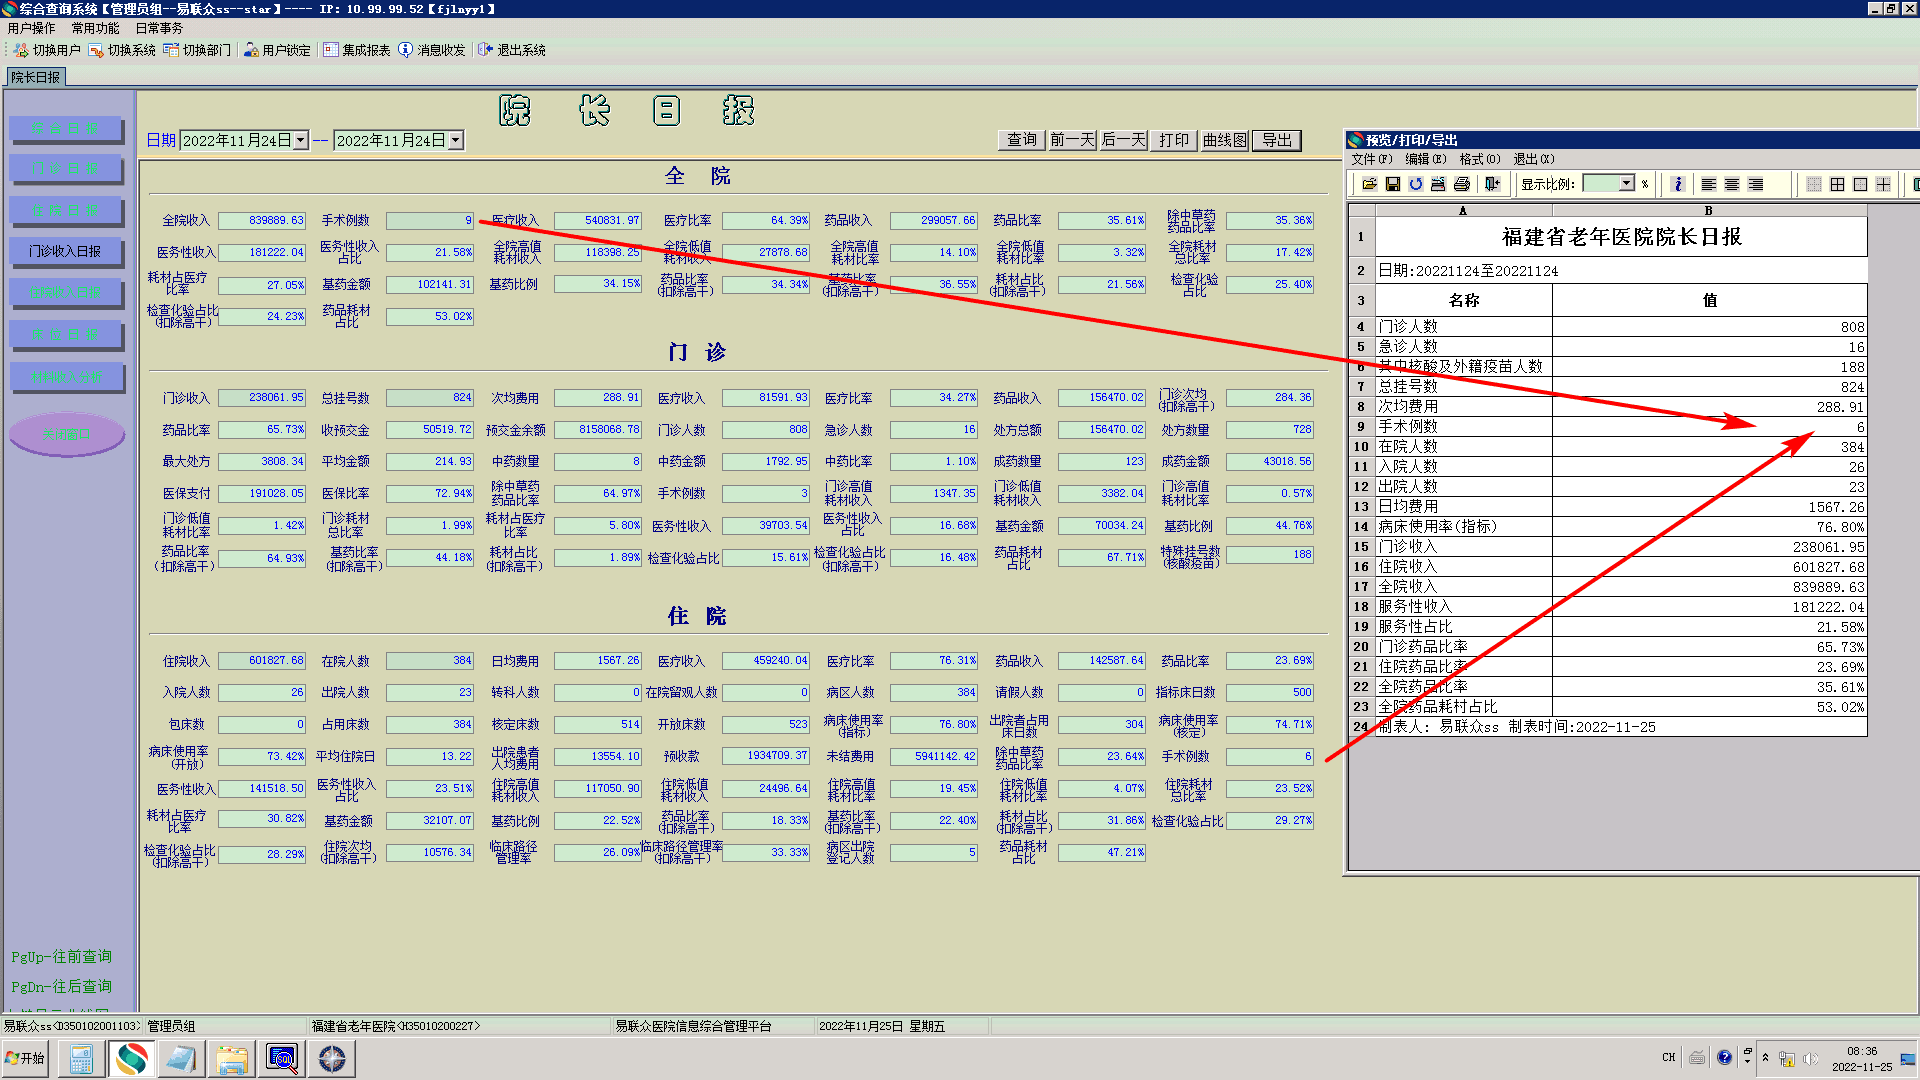Open the end date dropdown arrow
The height and width of the screenshot is (1080, 1920).
[x=455, y=141]
